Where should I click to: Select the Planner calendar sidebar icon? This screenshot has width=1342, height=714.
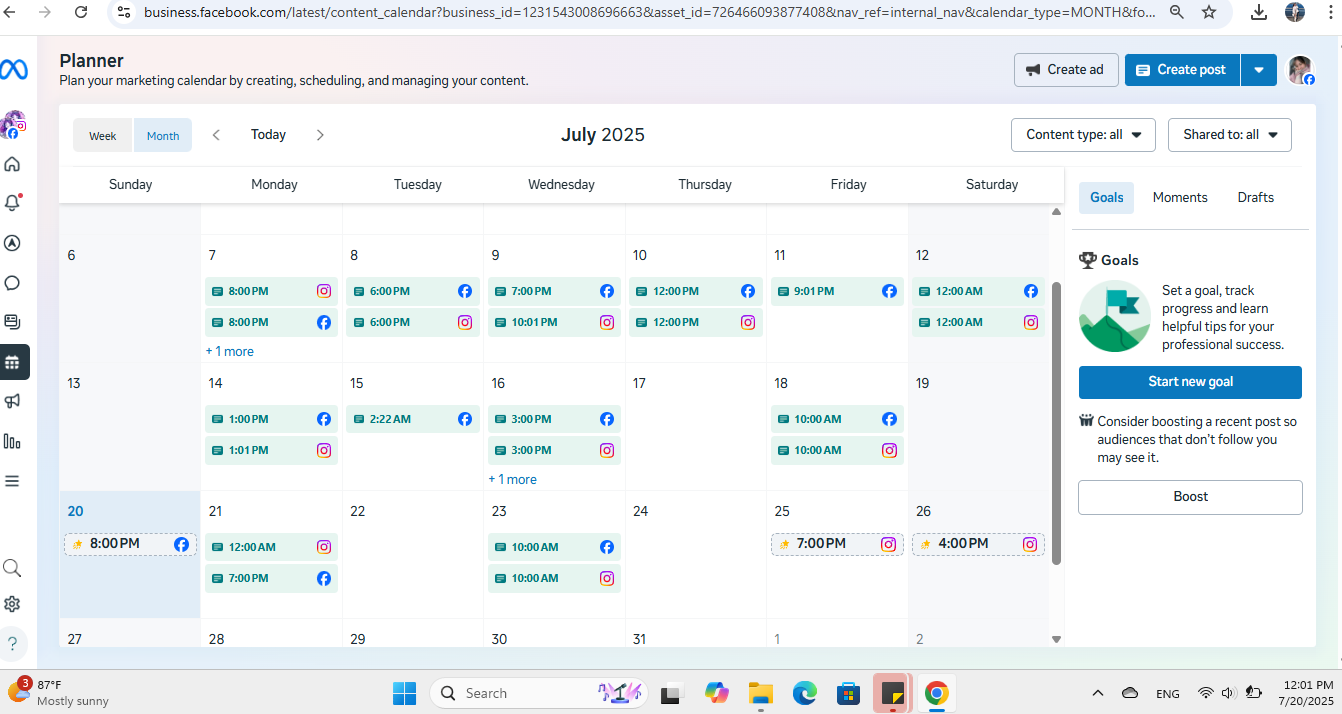[13, 362]
